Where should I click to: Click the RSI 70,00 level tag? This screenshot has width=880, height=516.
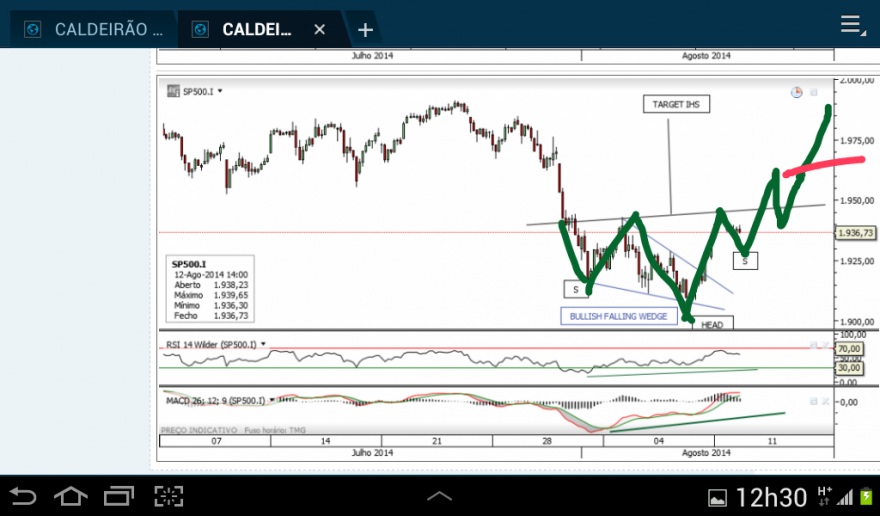(x=849, y=349)
